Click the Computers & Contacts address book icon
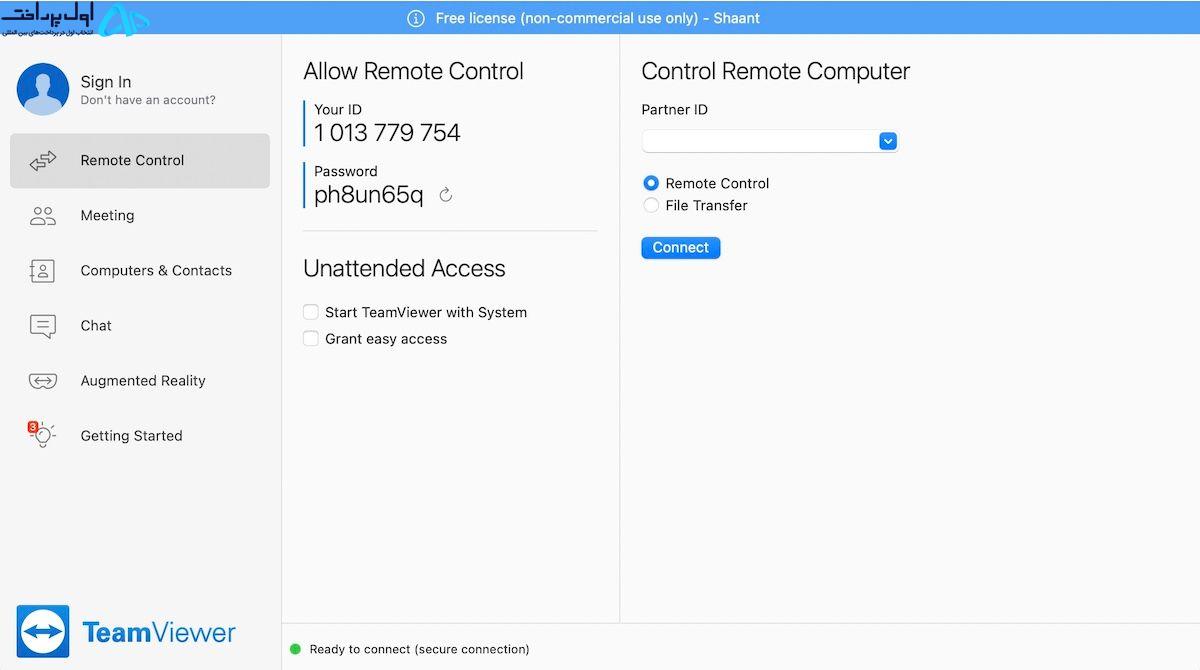Image resolution: width=1200 pixels, height=670 pixels. pyautogui.click(x=43, y=271)
